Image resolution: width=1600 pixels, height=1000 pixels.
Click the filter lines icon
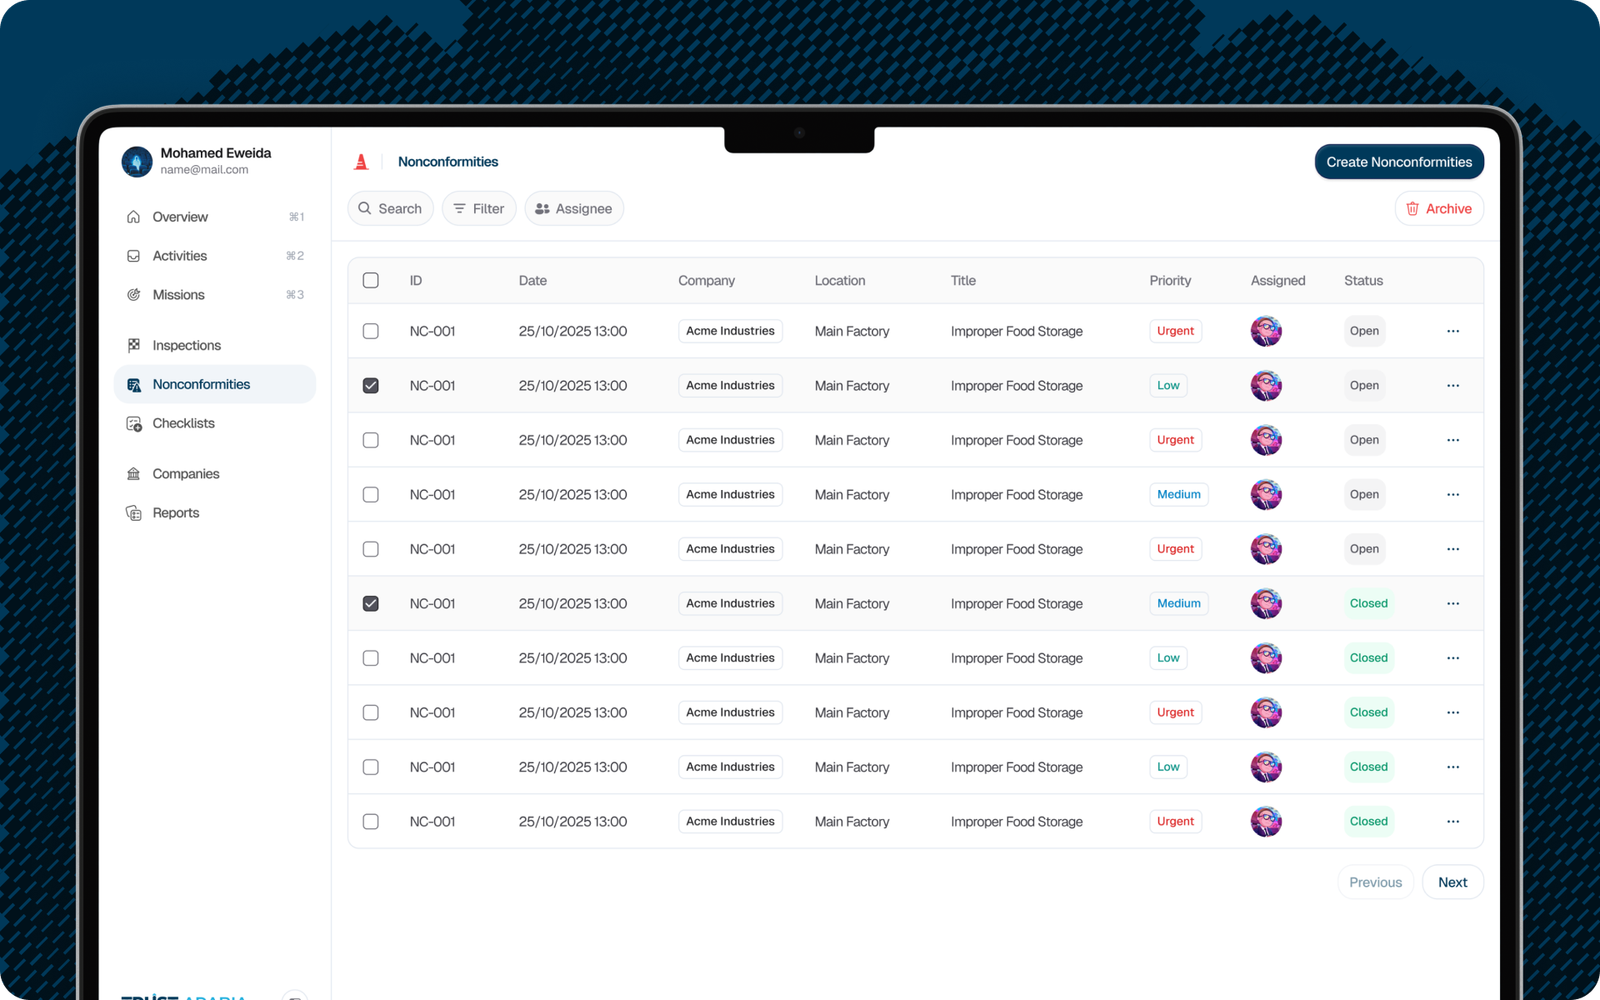click(x=460, y=209)
